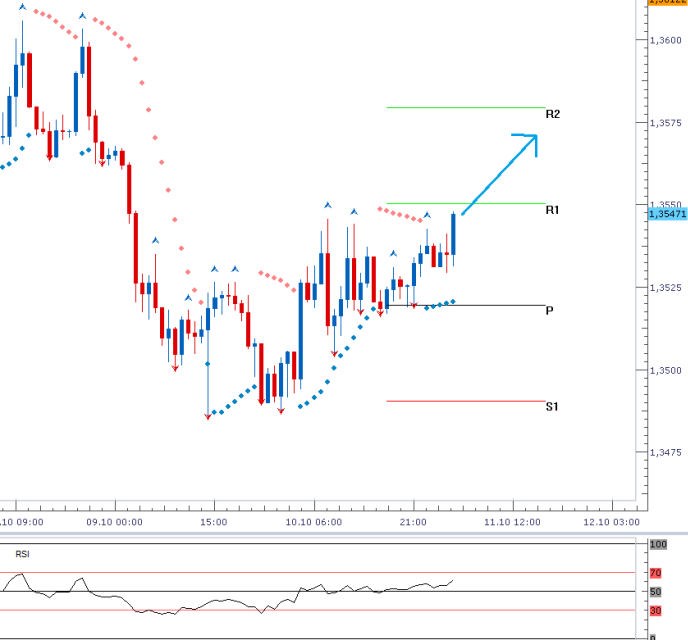Click the S1 support level label

[552, 406]
